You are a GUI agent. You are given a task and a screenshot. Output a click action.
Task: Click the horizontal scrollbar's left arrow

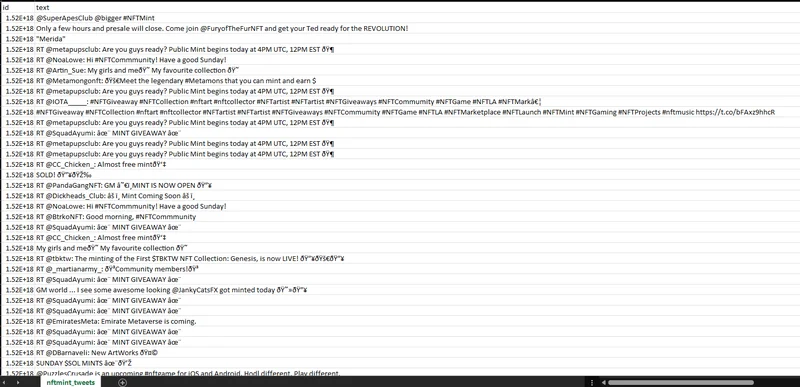603,382
